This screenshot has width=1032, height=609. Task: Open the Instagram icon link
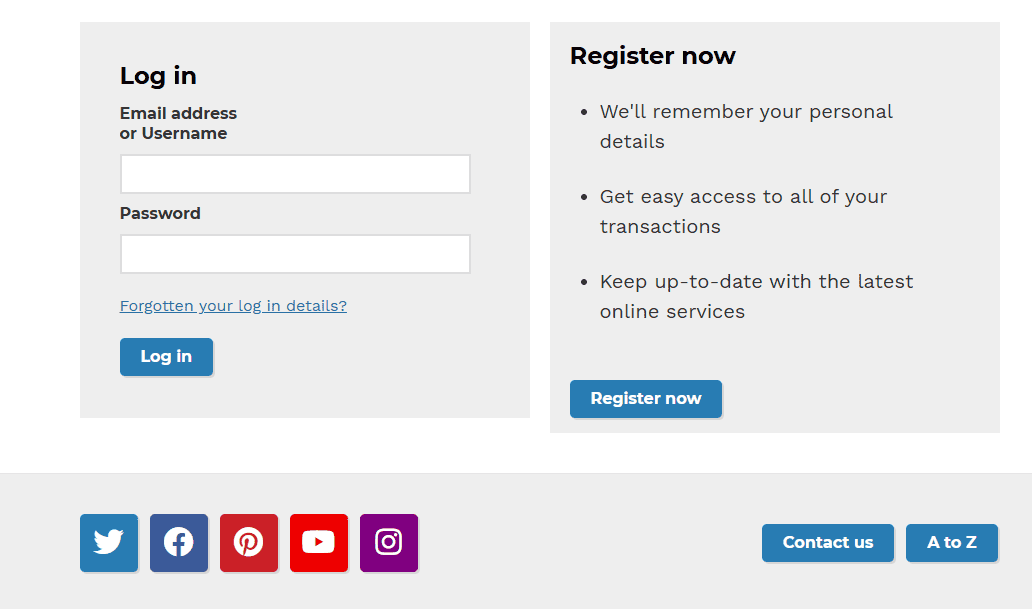(389, 543)
